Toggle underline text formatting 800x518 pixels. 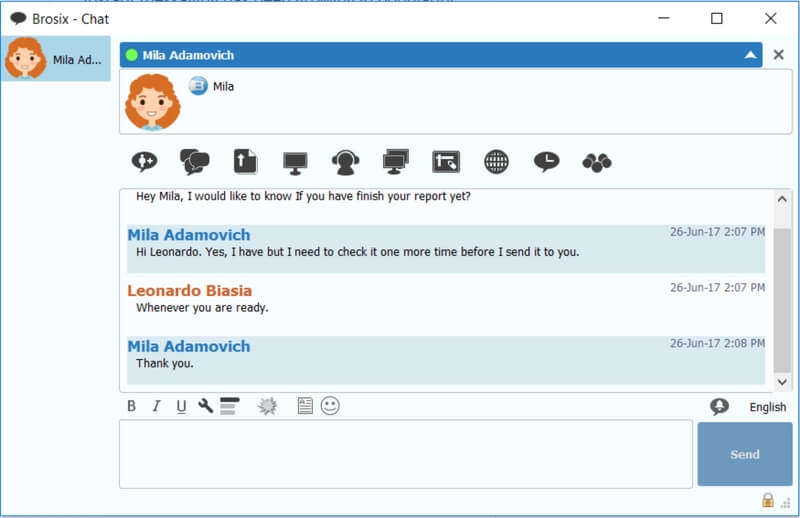pos(181,407)
